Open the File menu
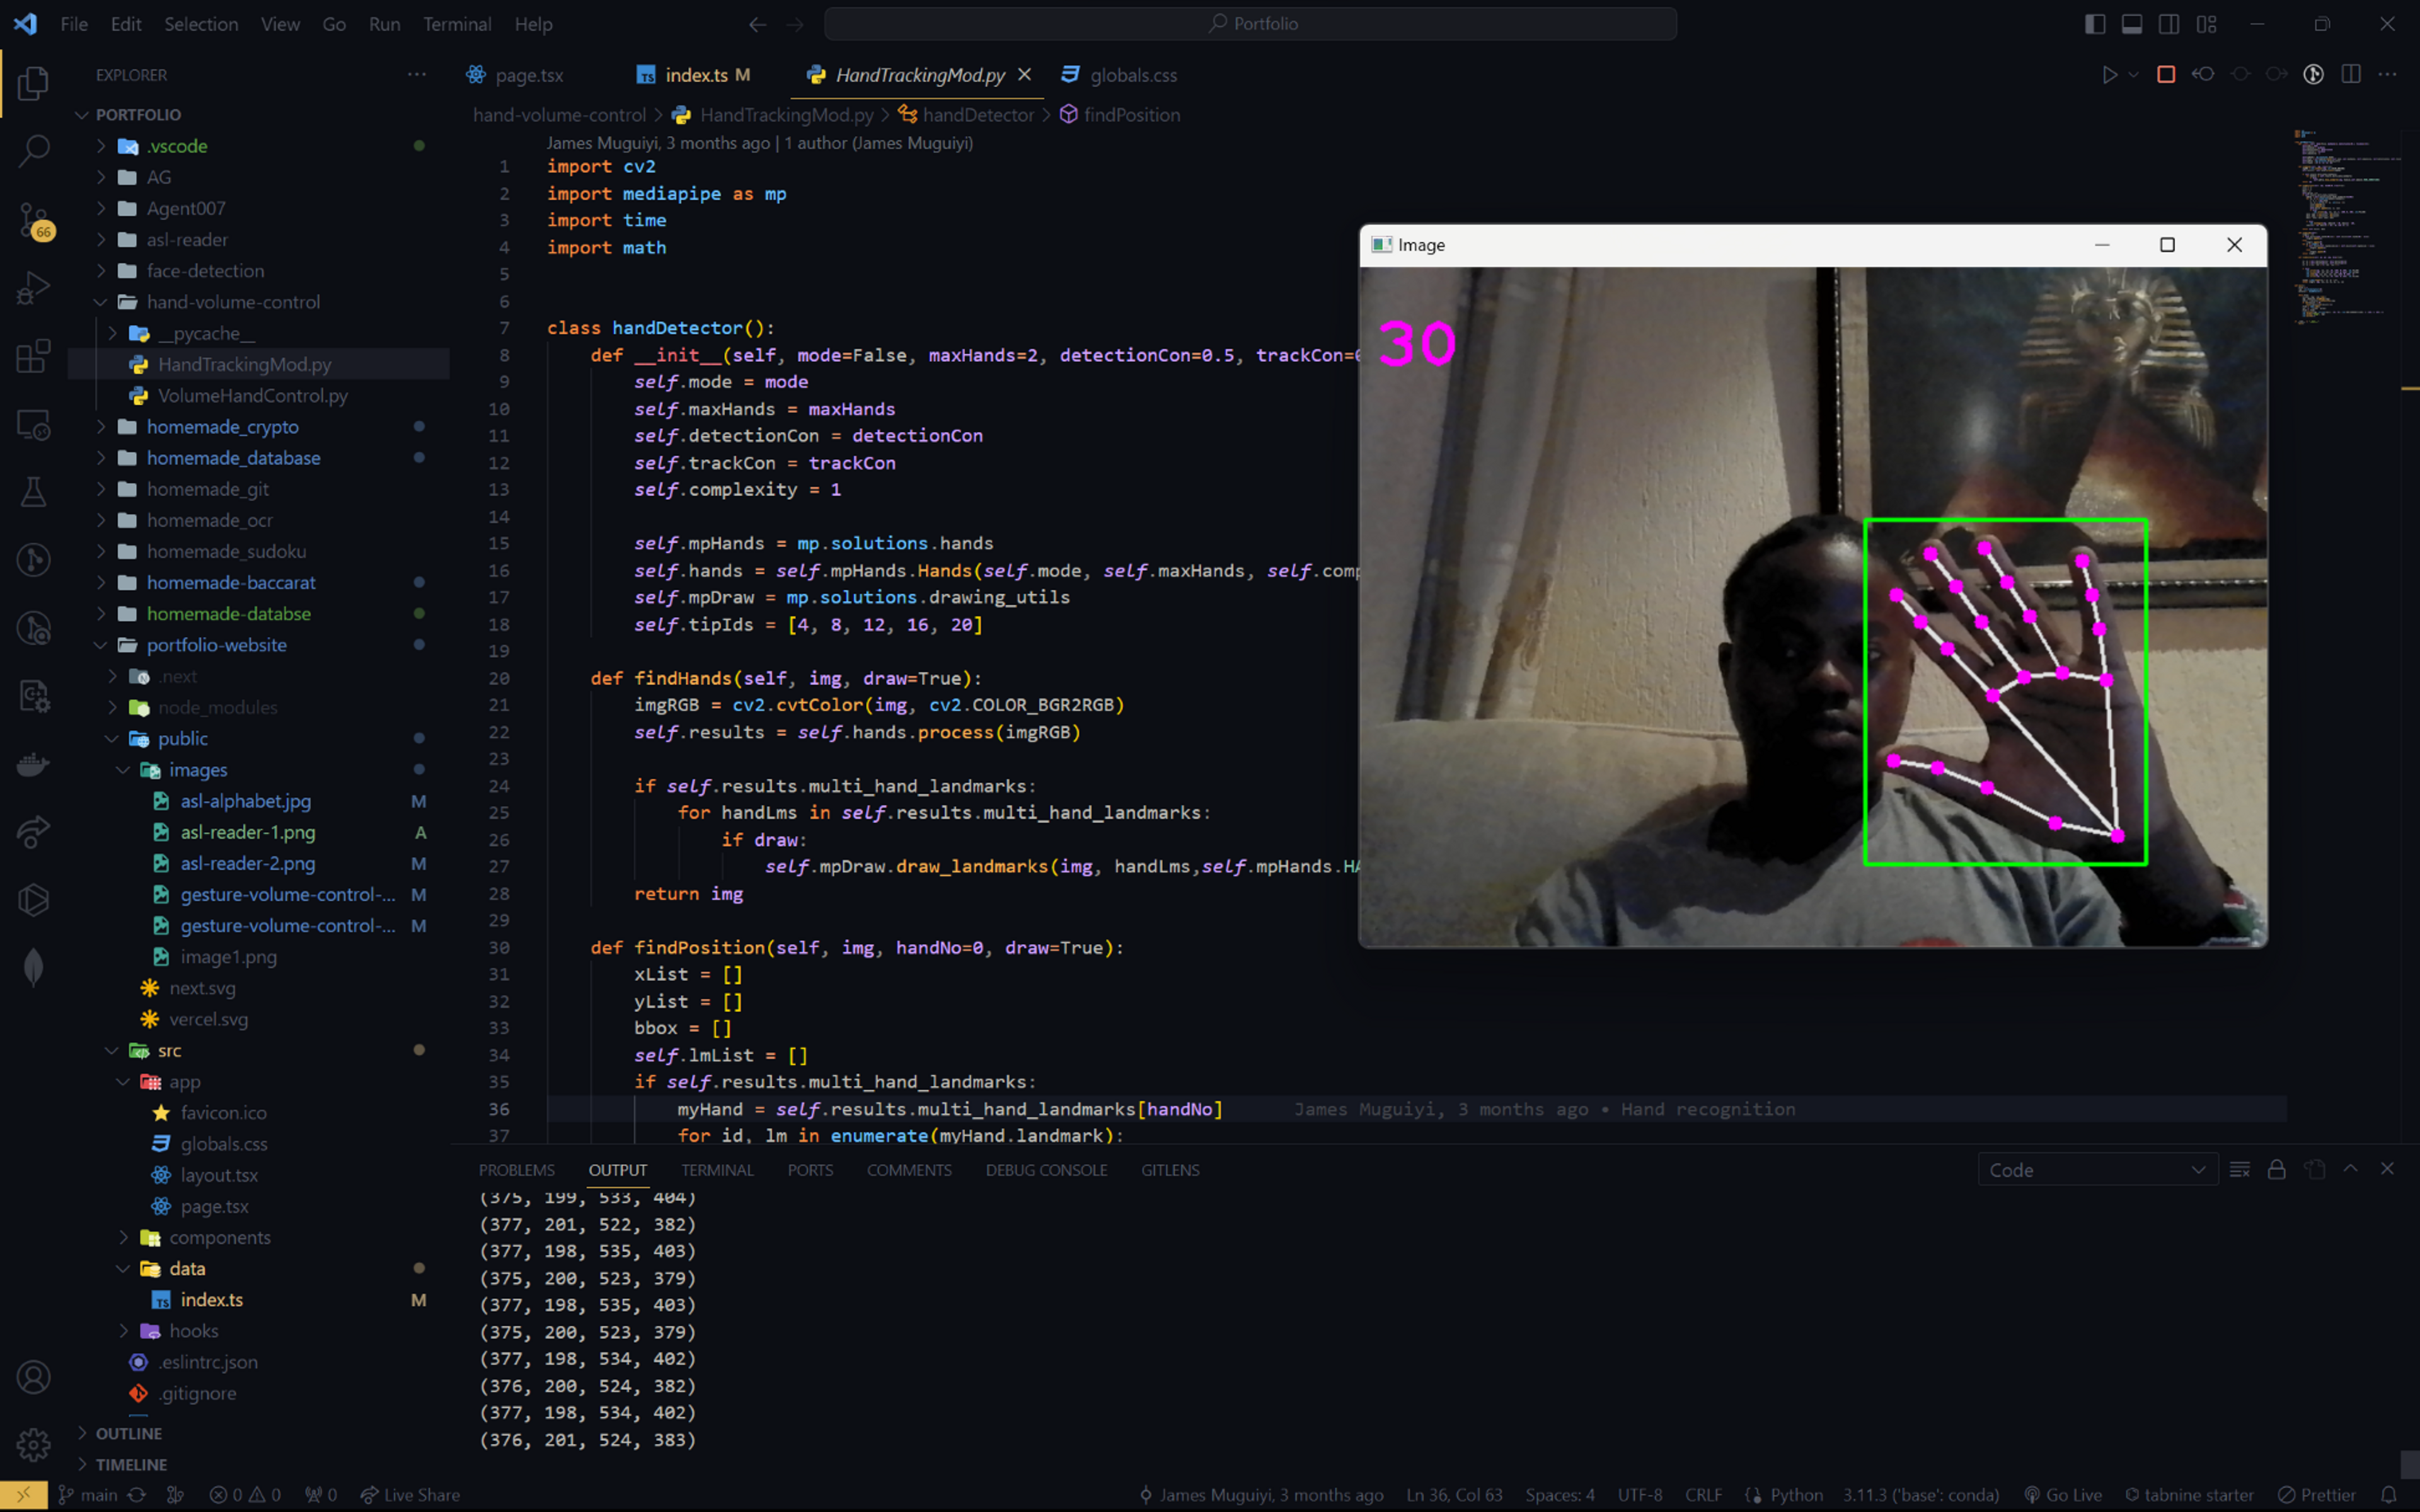2420x1512 pixels. [x=74, y=24]
